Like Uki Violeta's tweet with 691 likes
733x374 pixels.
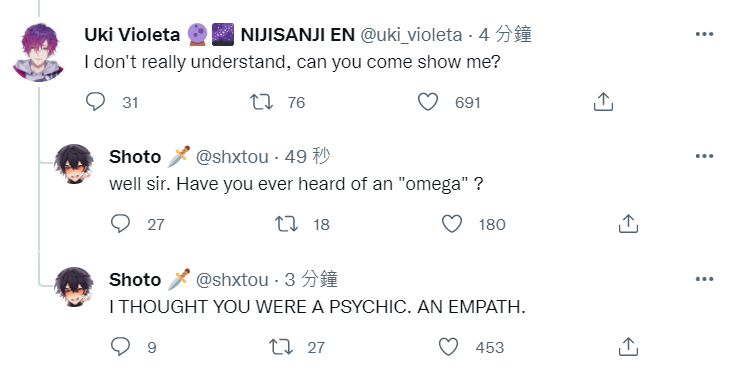428,102
